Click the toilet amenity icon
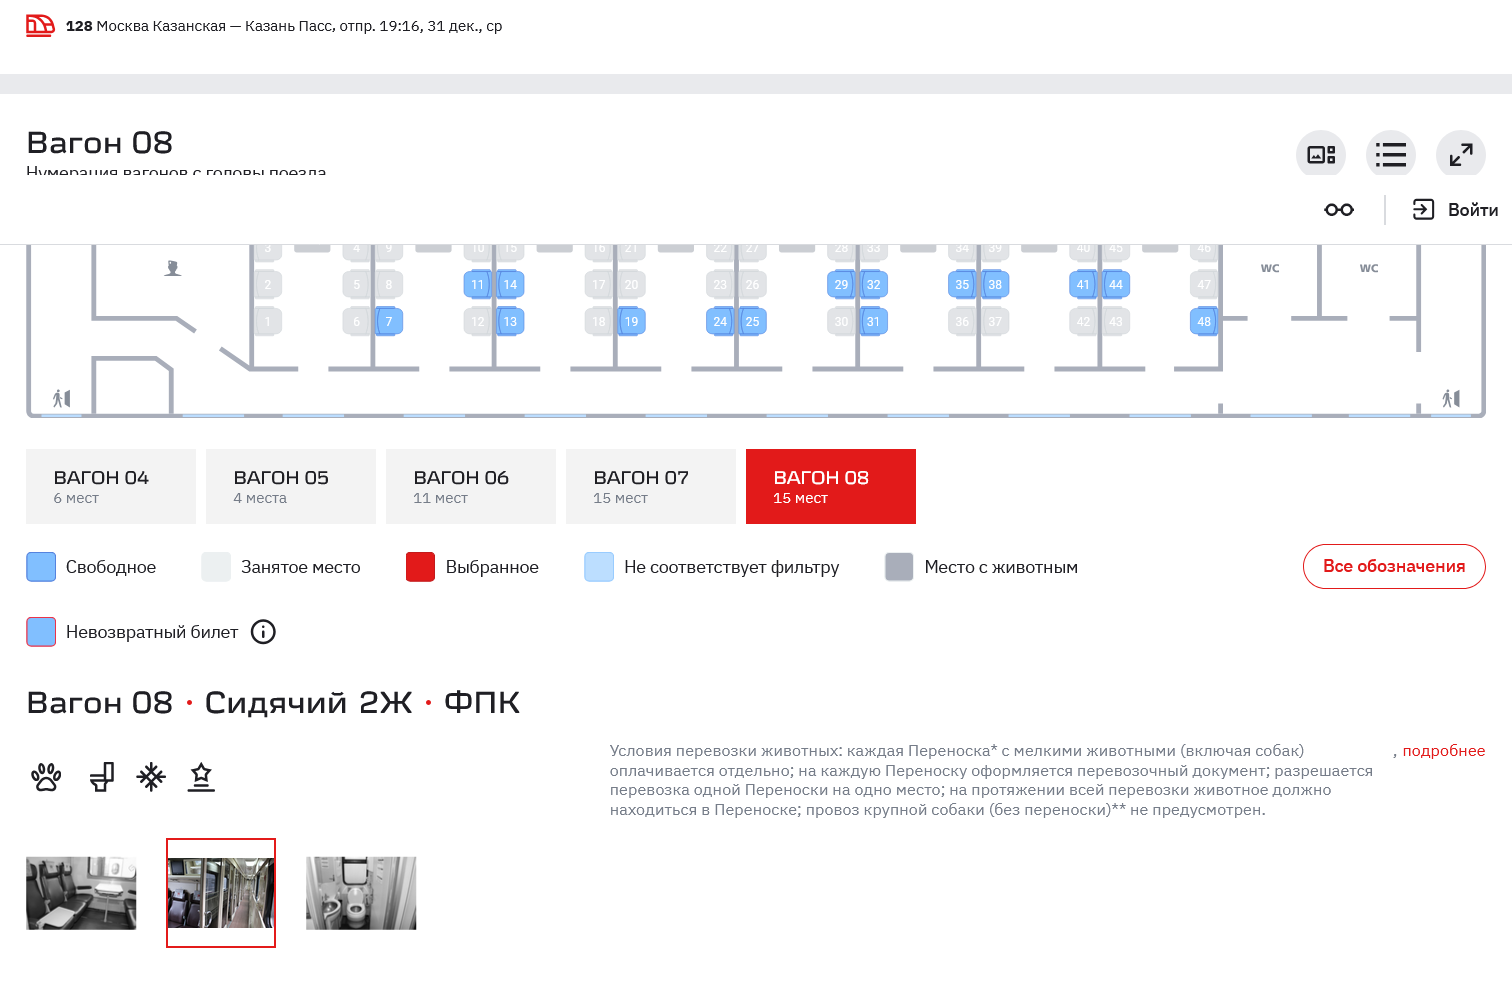The height and width of the screenshot is (988, 1512). (x=102, y=777)
